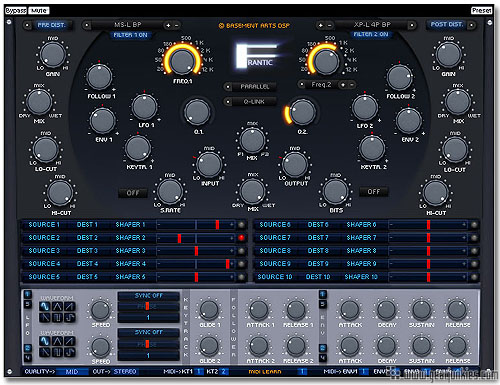The width and height of the screenshot is (500, 385).
Task: Select LFO tab 3
Action: coord(27,304)
